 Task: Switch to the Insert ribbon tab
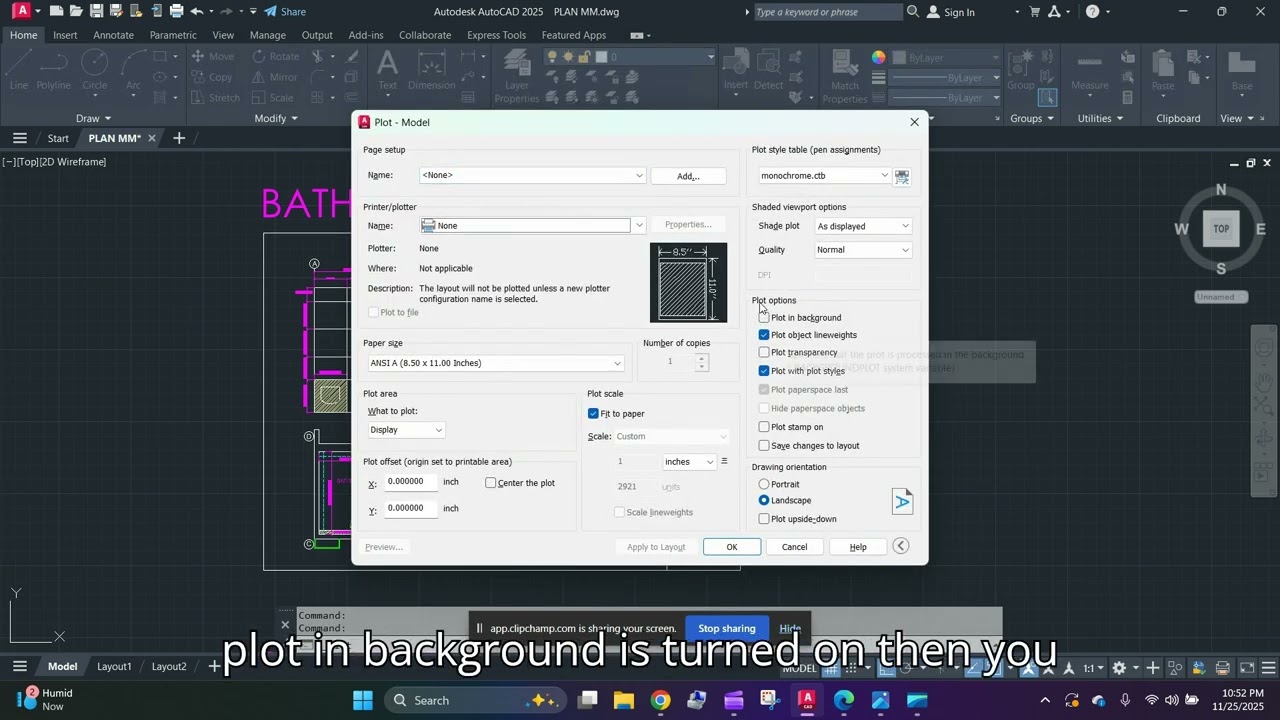click(x=65, y=35)
